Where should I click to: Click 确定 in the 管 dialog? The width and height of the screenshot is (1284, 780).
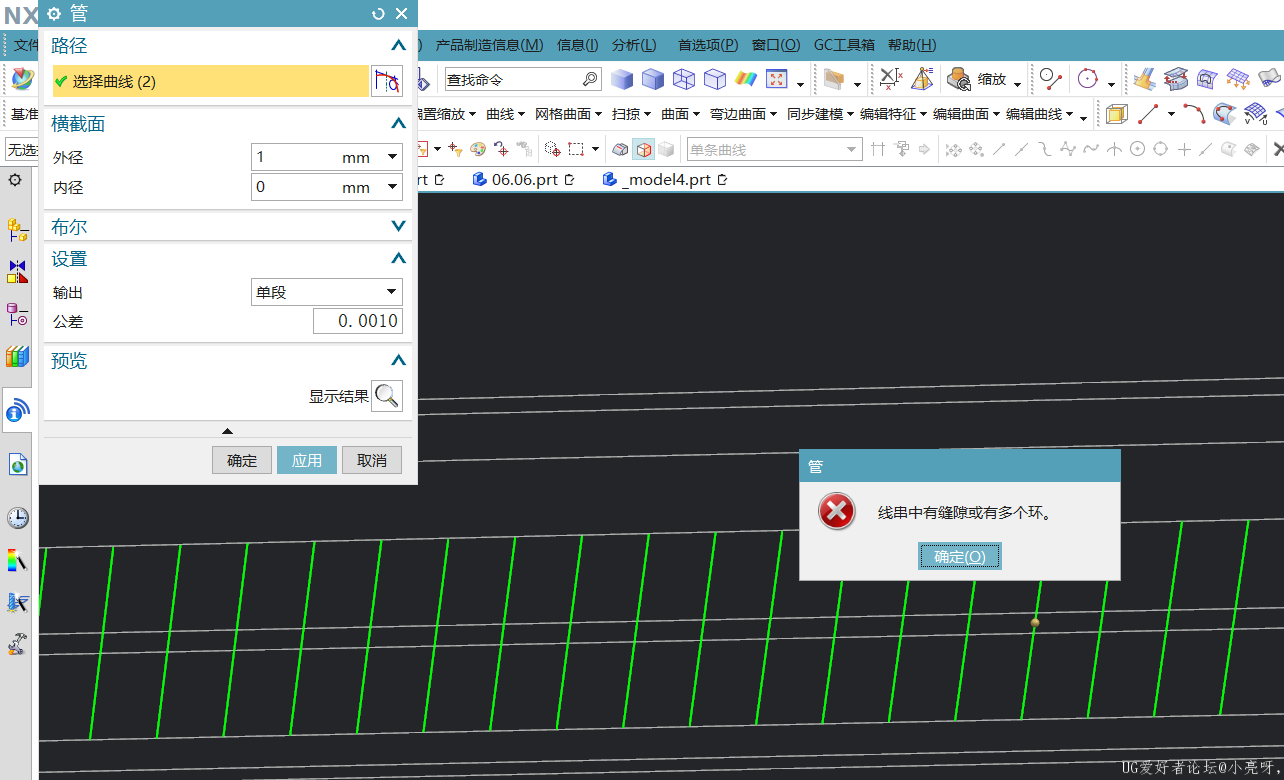pos(242,460)
